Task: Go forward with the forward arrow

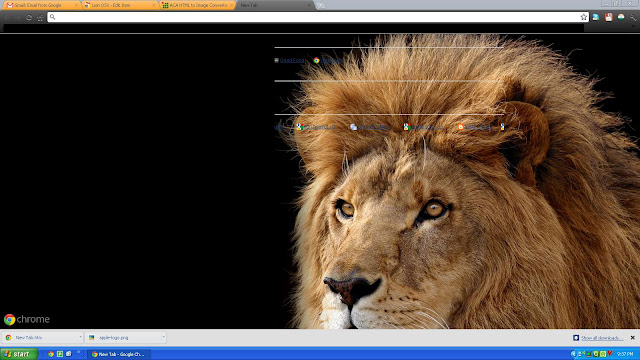Action: (x=18, y=17)
